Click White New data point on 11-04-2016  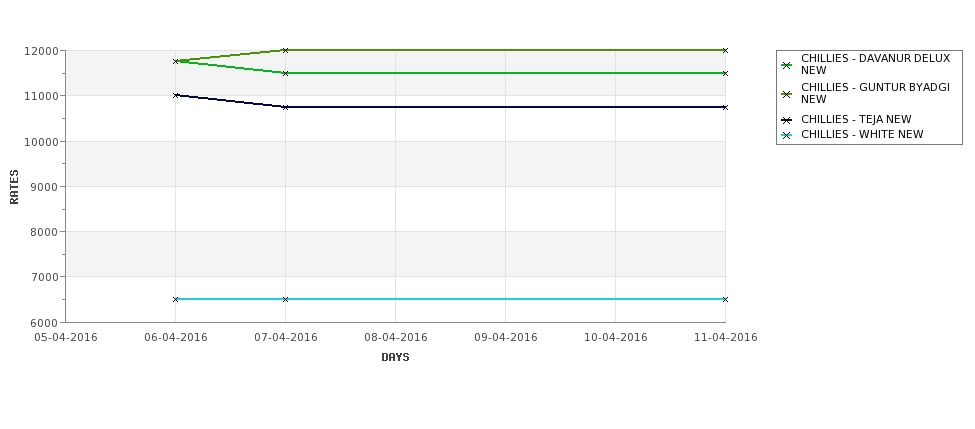(x=725, y=299)
